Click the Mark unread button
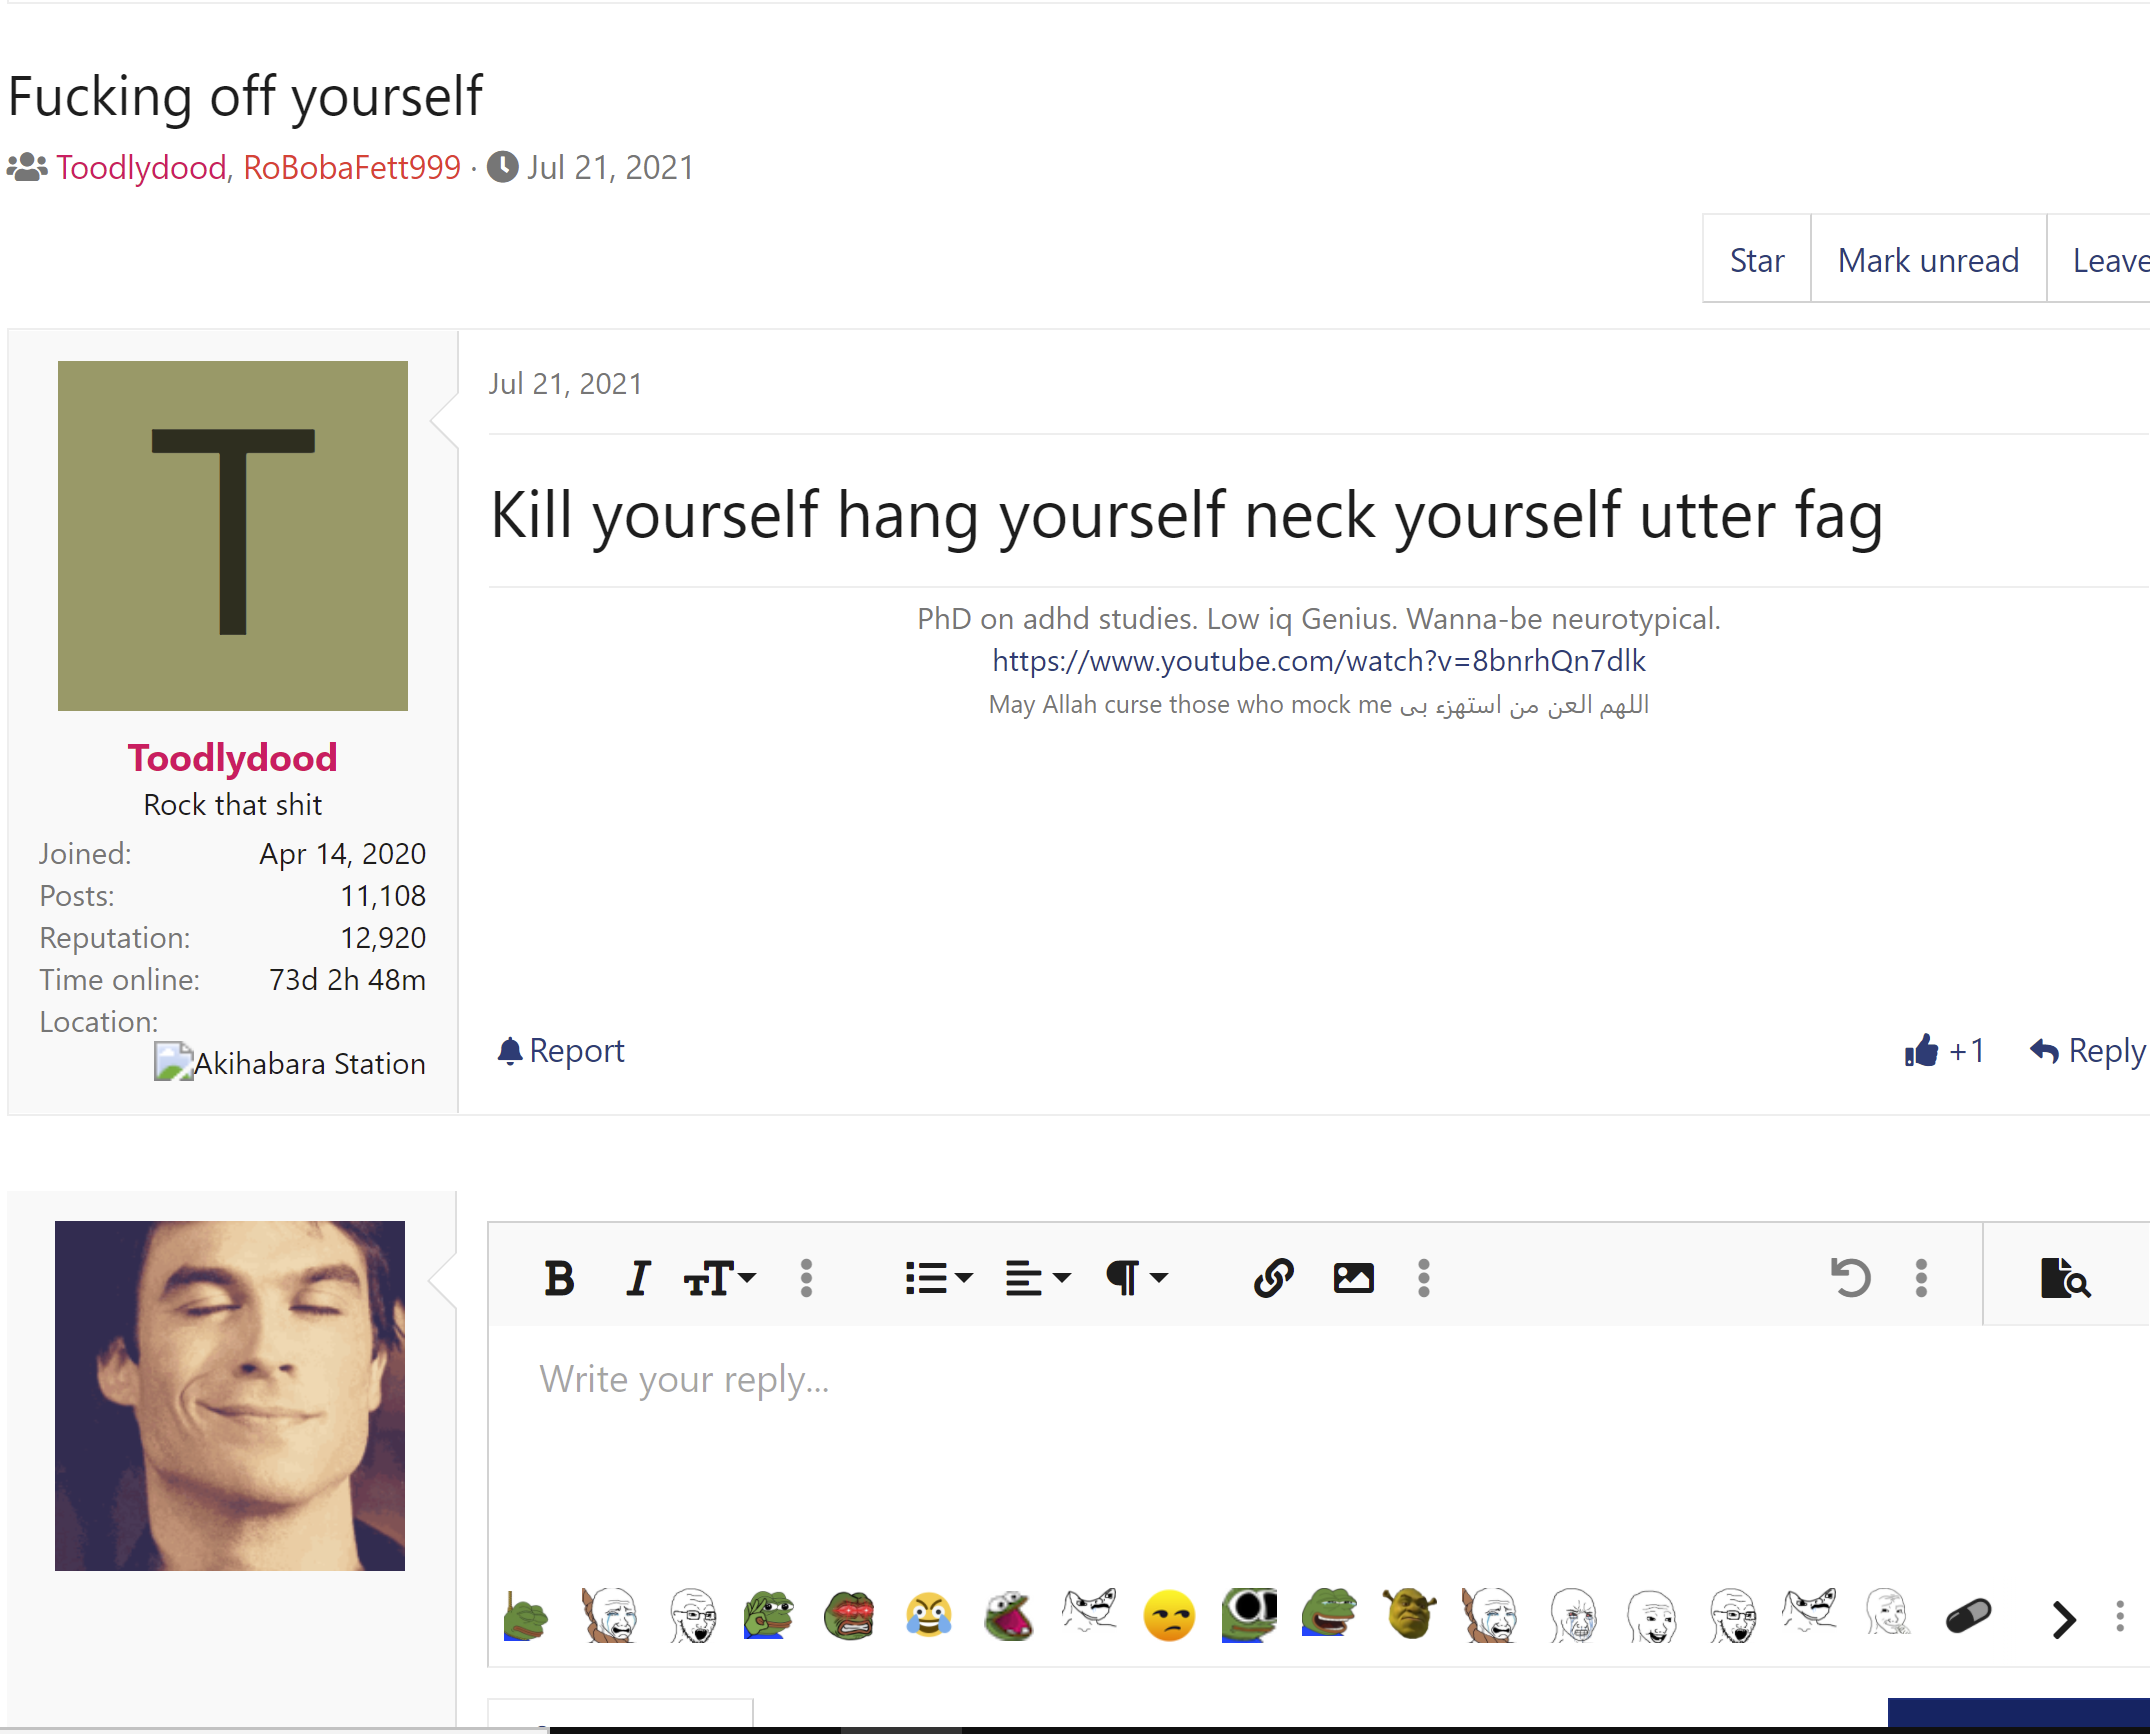The image size is (2150, 1734). 1928,260
